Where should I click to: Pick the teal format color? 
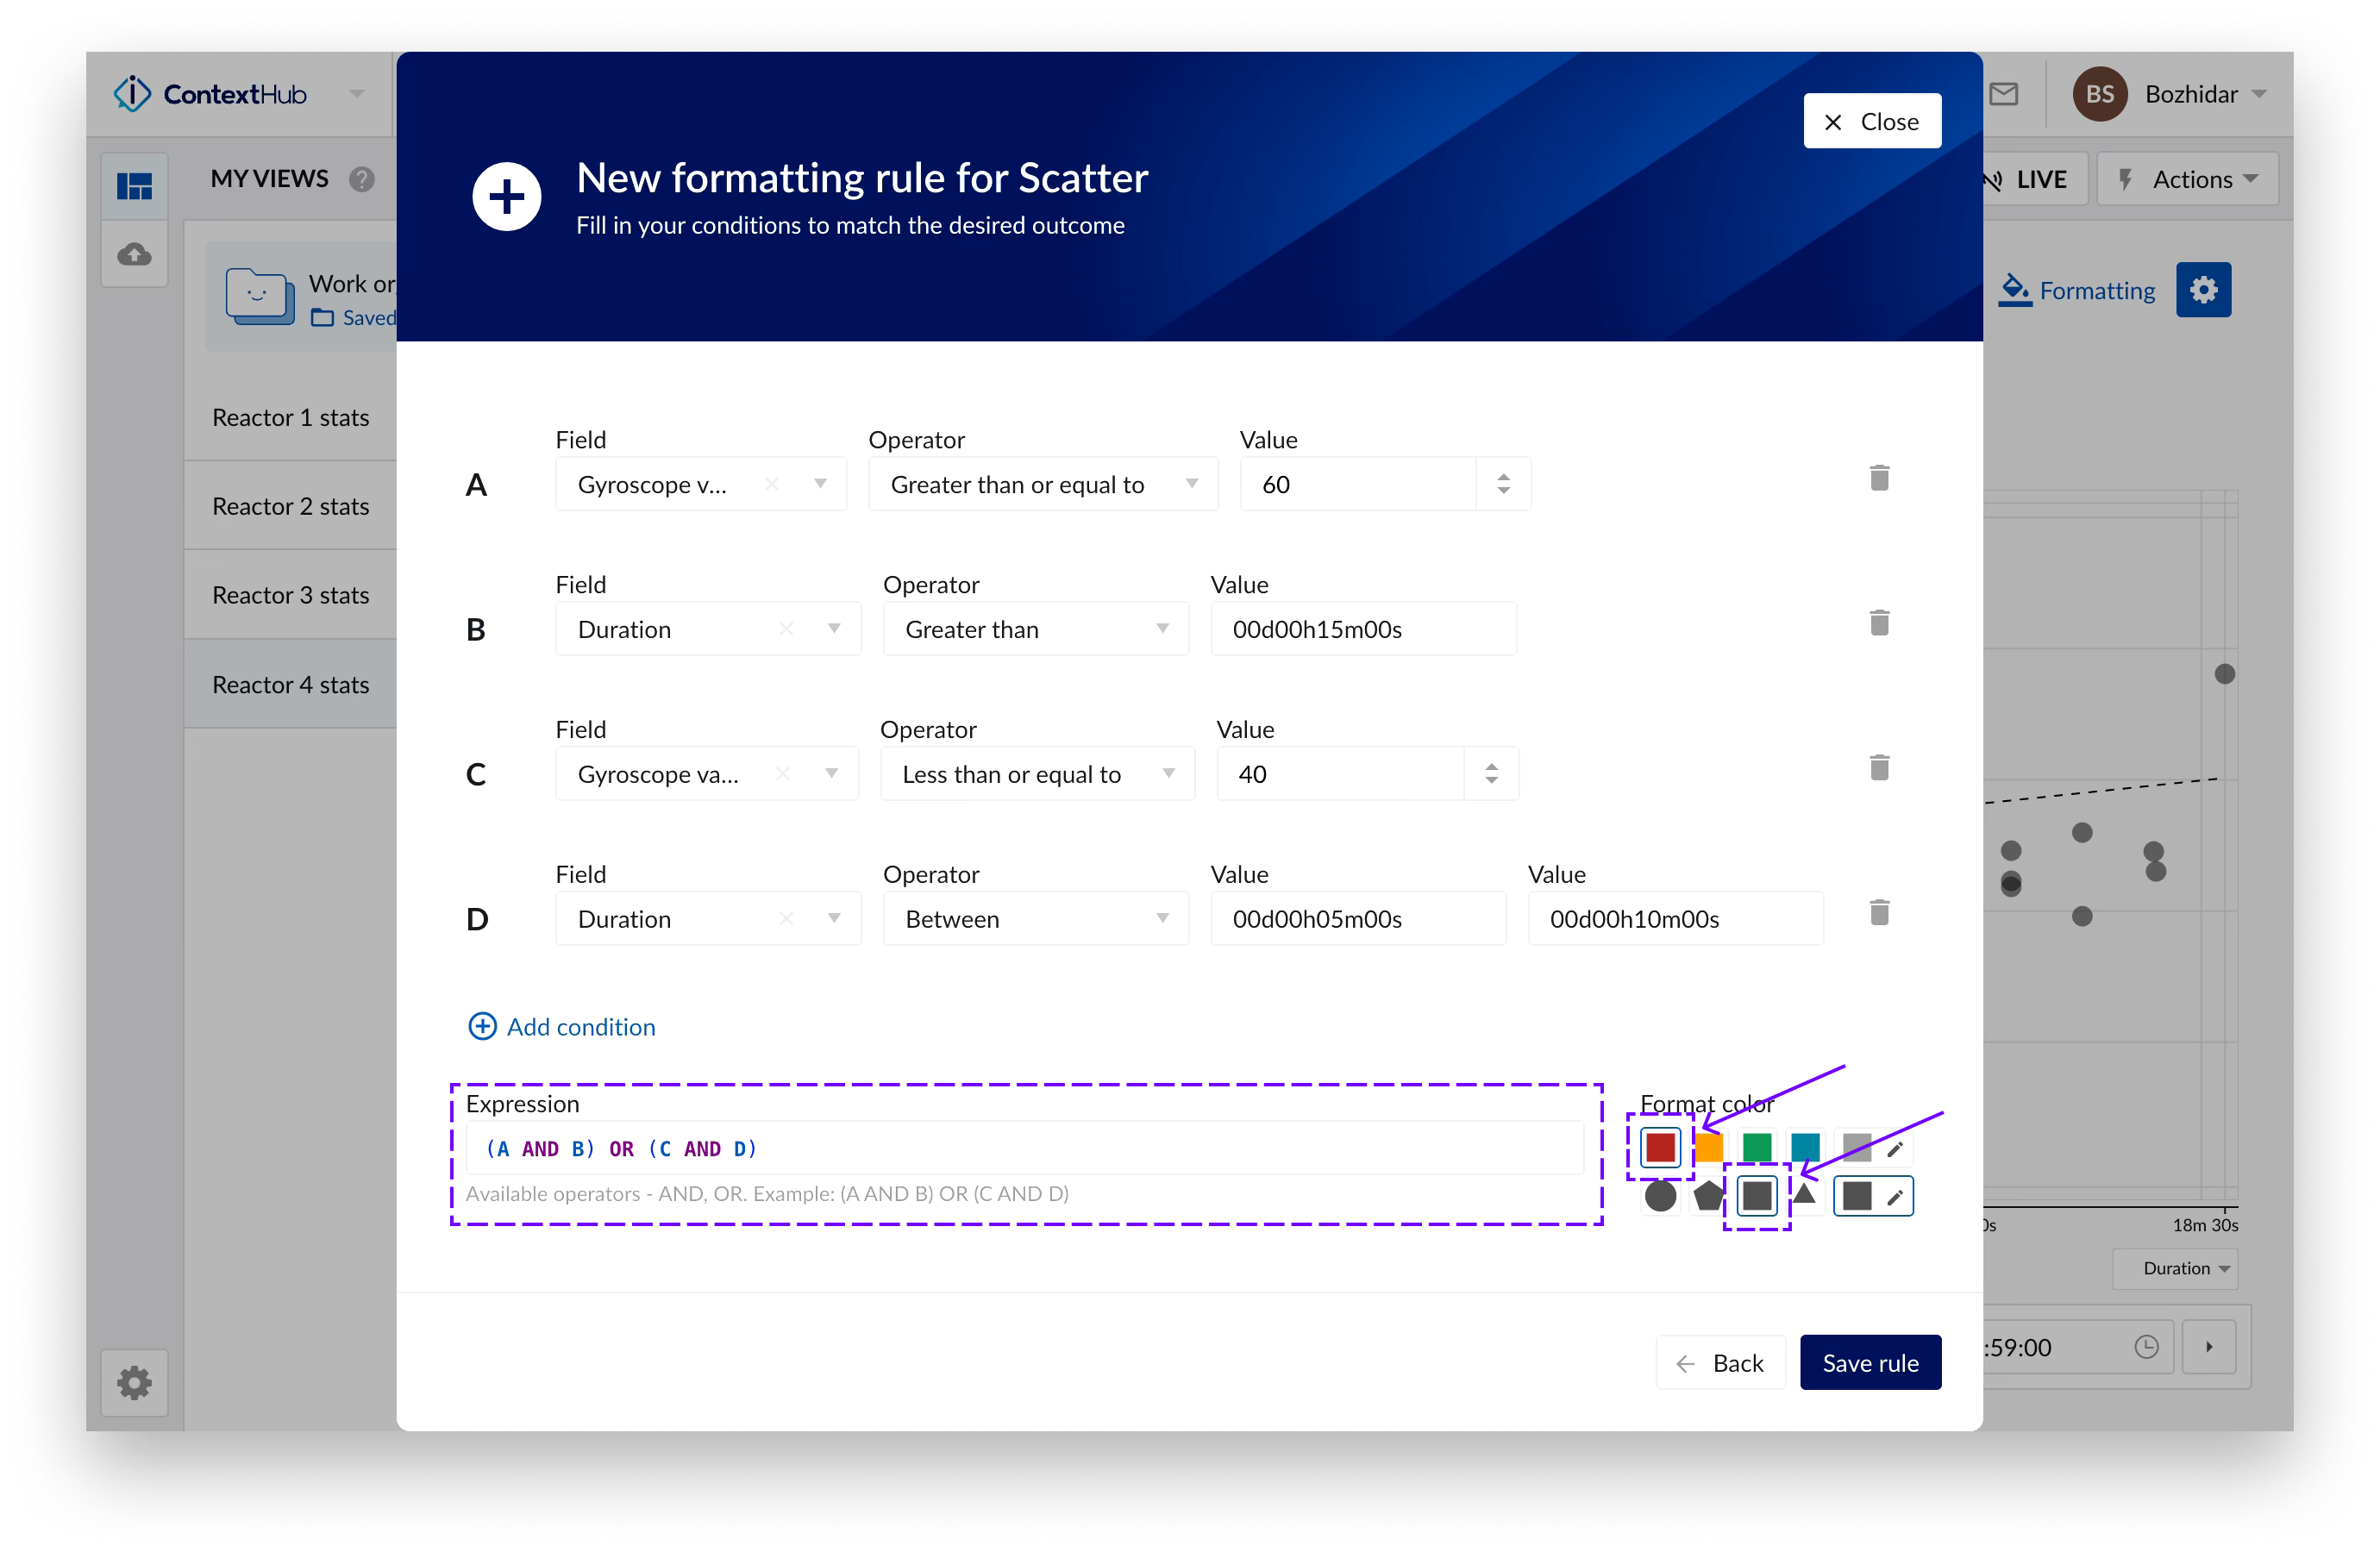pos(1804,1147)
